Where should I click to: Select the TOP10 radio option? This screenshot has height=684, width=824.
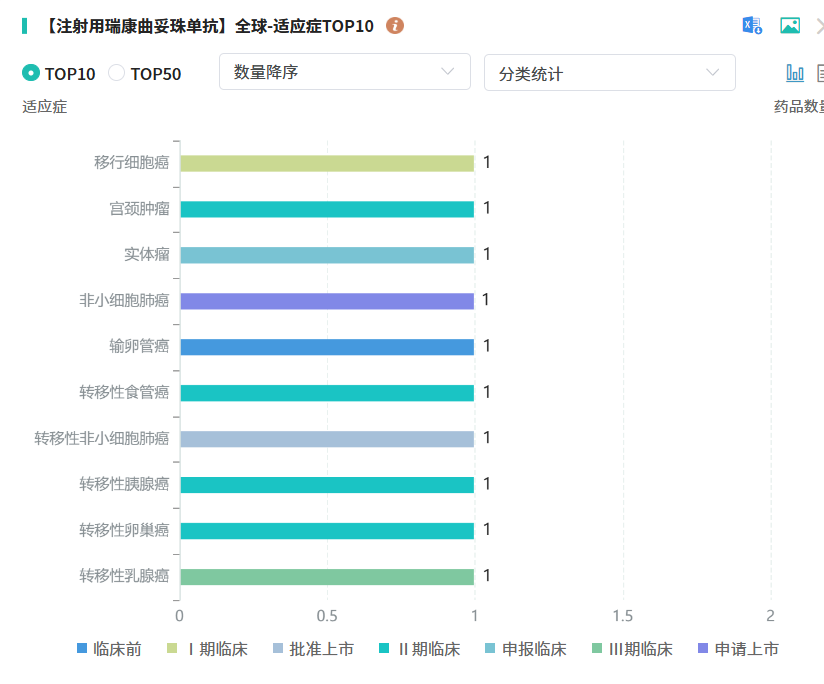[x=31, y=73]
